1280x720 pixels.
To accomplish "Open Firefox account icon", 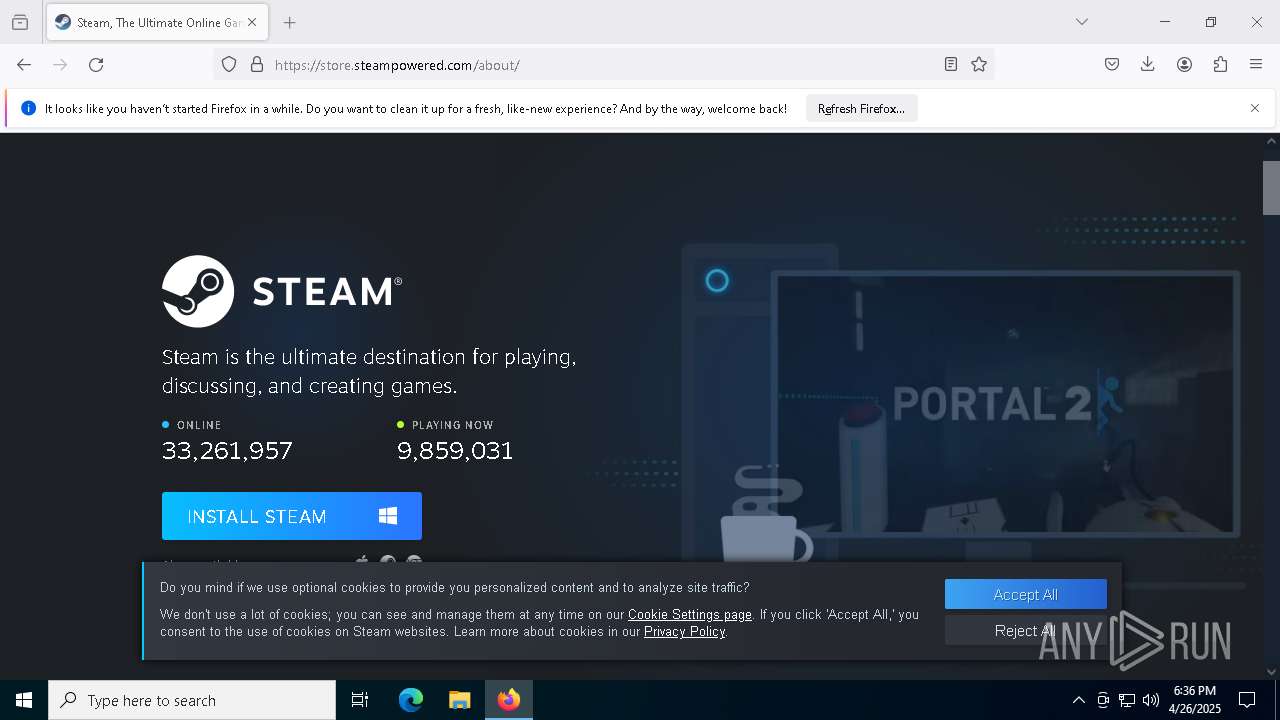I will pyautogui.click(x=1184, y=65).
